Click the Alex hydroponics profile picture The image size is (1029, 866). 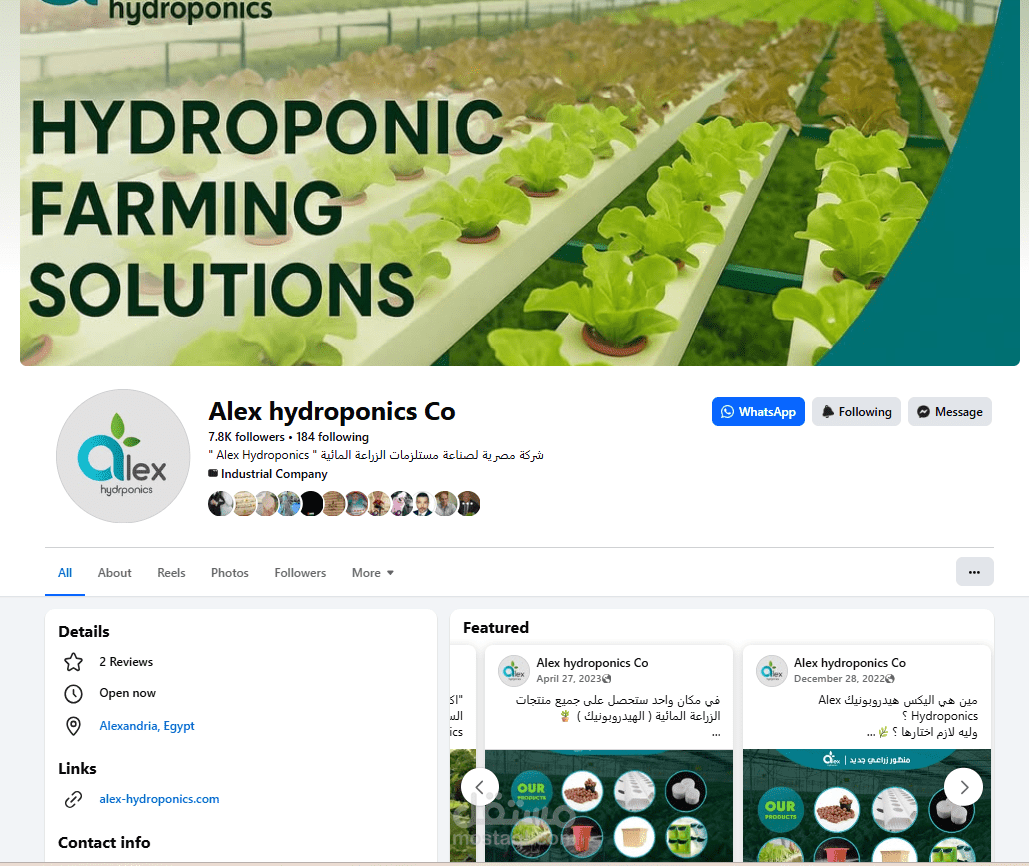coord(123,456)
